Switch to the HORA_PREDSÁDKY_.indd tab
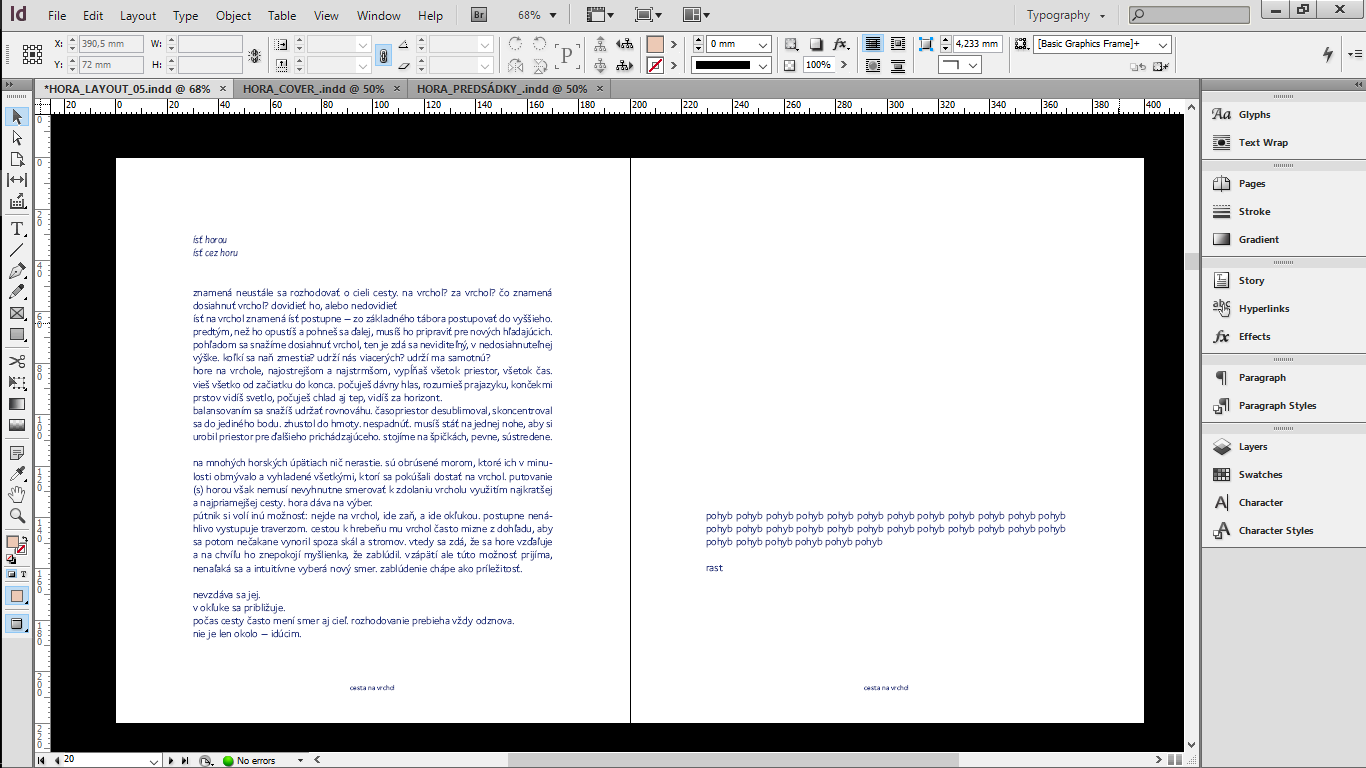 point(502,89)
